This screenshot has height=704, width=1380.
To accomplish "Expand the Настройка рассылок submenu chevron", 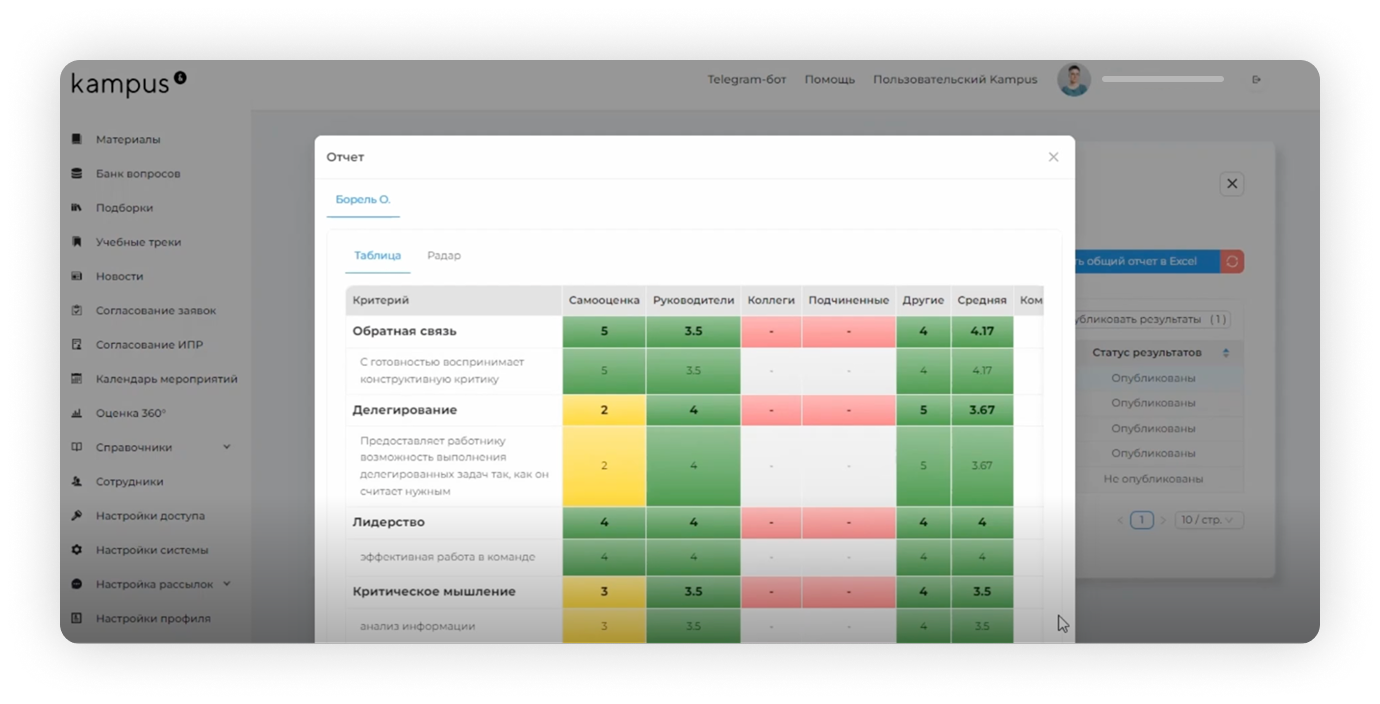I will point(227,584).
